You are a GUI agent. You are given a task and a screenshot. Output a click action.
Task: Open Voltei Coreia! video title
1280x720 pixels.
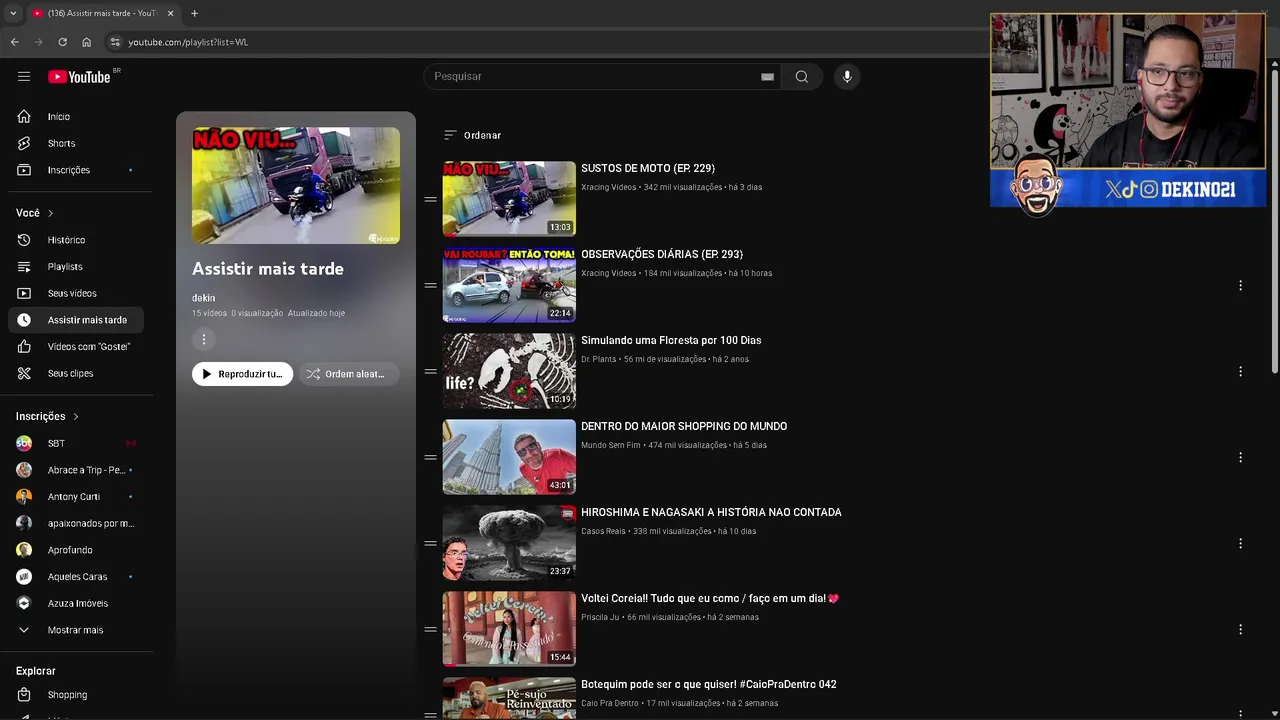pyautogui.click(x=710, y=598)
